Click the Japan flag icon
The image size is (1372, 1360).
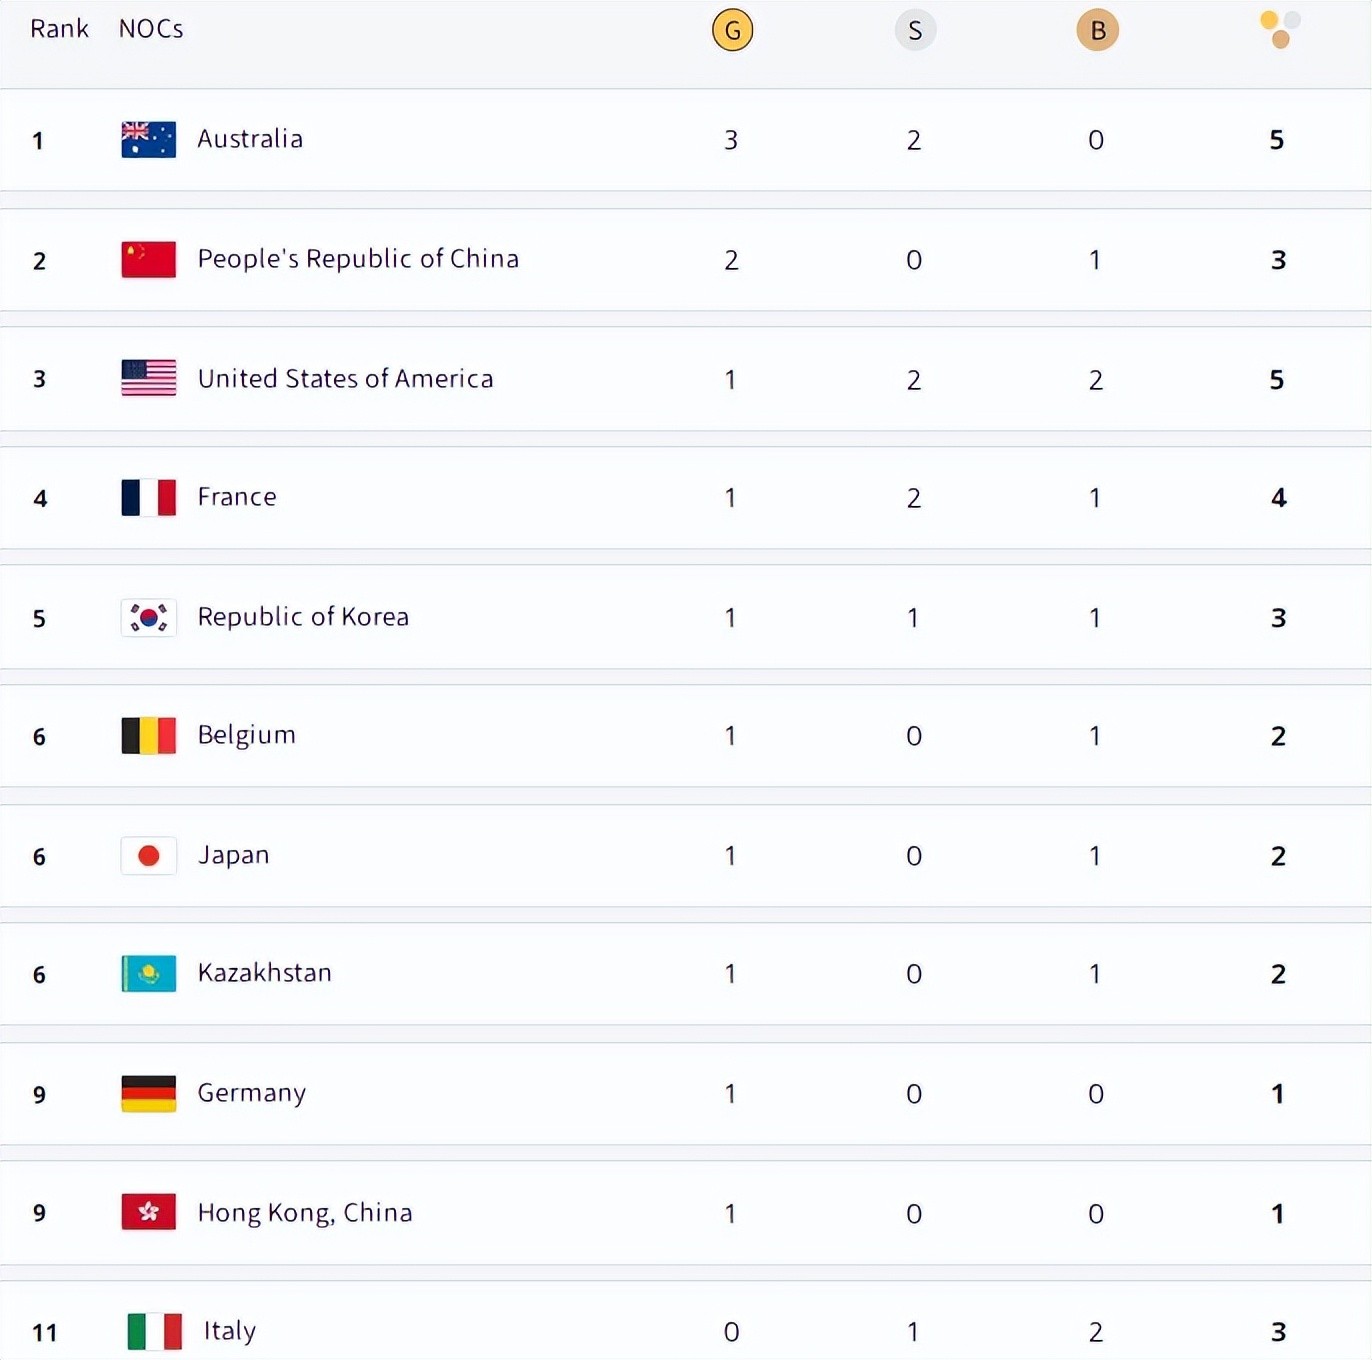tap(148, 855)
